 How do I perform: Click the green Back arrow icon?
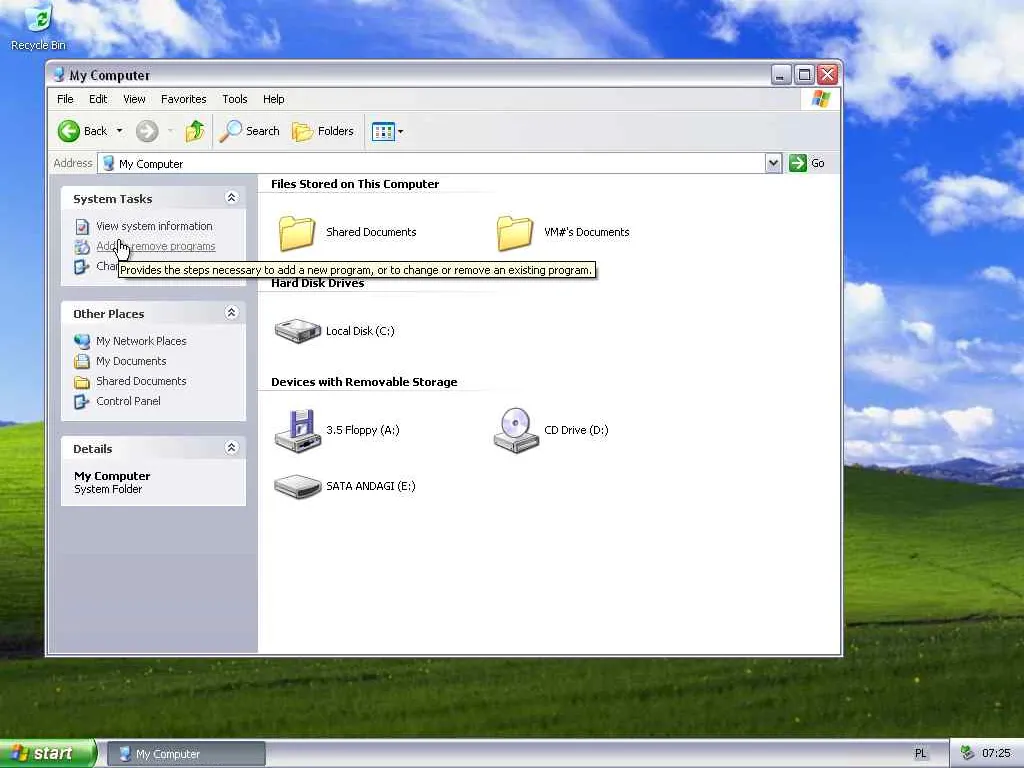(x=69, y=131)
